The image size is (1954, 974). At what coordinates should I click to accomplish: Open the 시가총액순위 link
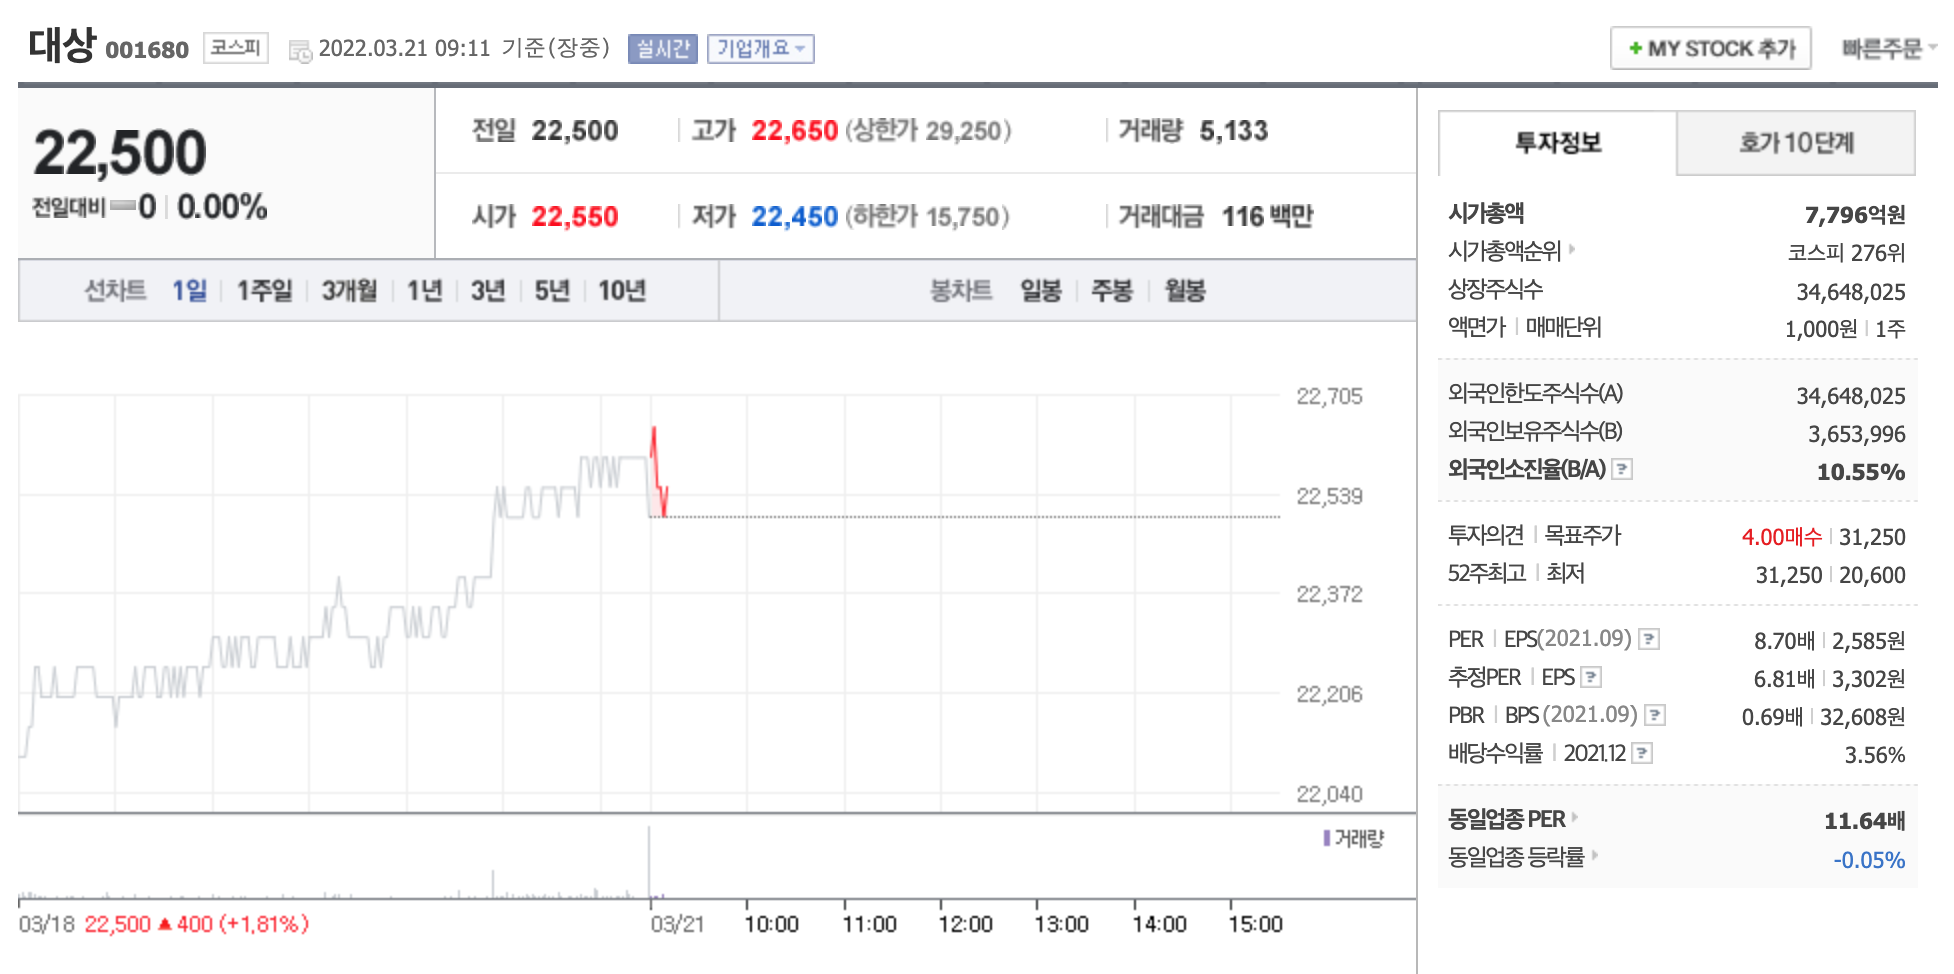point(1504,250)
